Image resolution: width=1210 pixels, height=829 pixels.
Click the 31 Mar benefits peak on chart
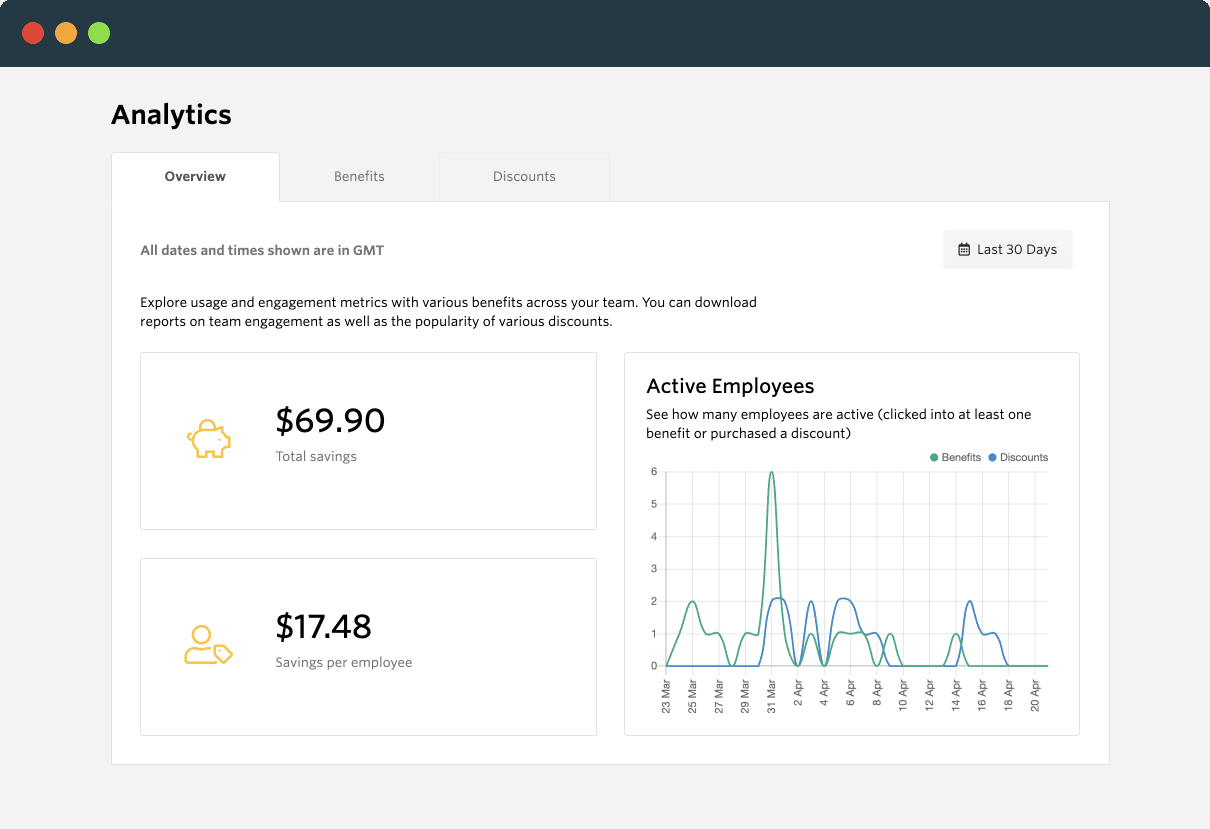[771, 472]
